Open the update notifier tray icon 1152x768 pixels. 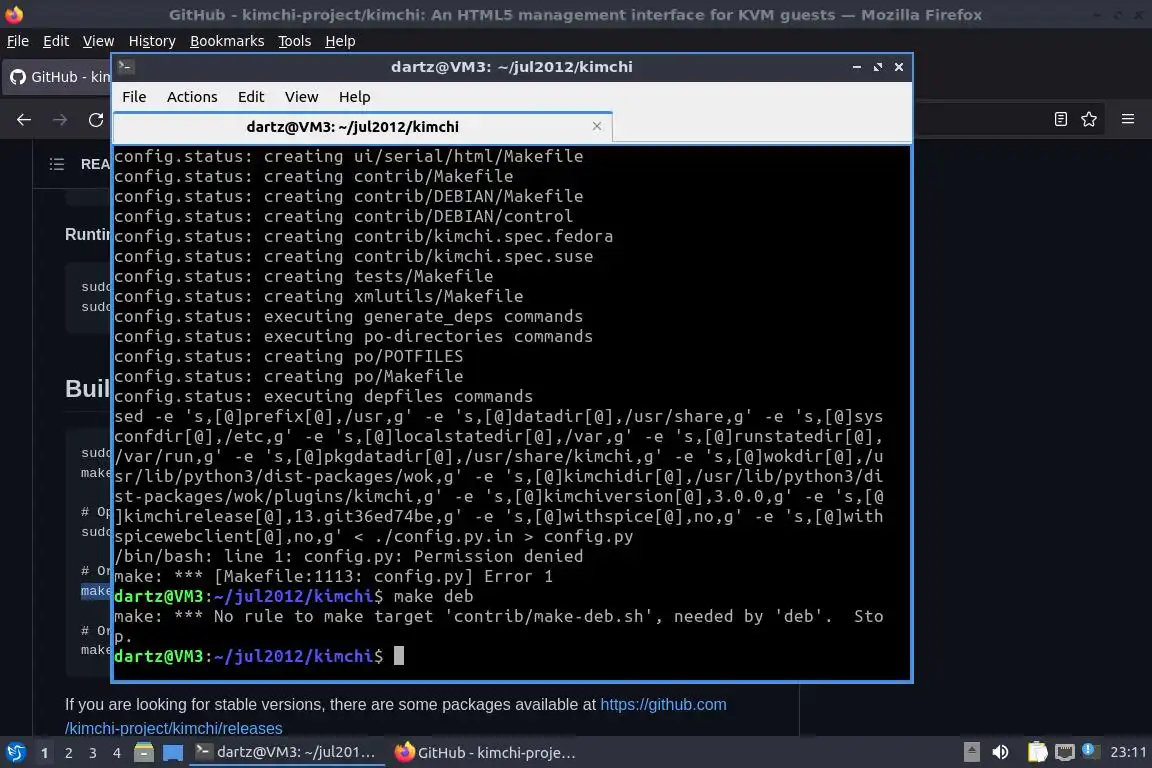click(x=1091, y=750)
